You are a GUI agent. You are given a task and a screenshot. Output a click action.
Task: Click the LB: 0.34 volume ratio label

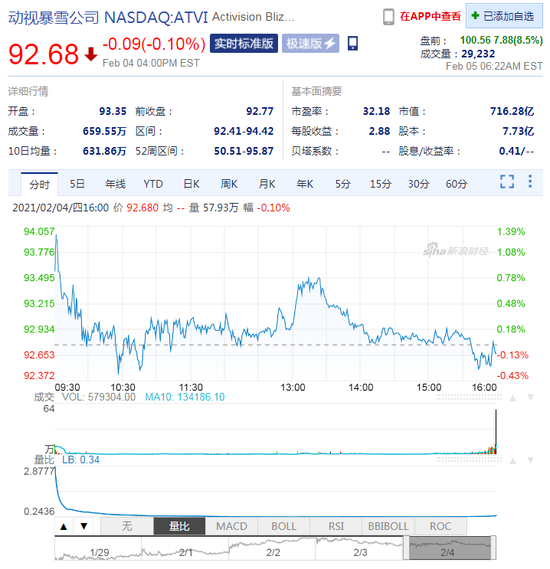pos(81,460)
